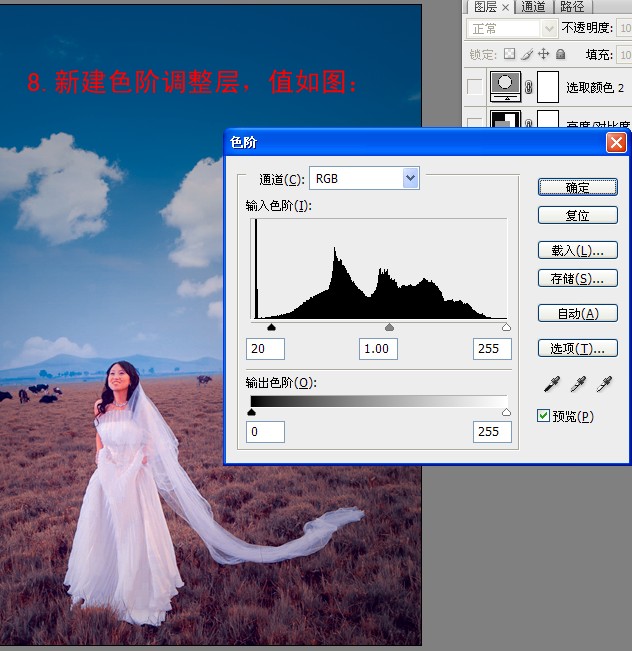Grab the output white level slider
The width and height of the screenshot is (632, 651).
point(506,412)
